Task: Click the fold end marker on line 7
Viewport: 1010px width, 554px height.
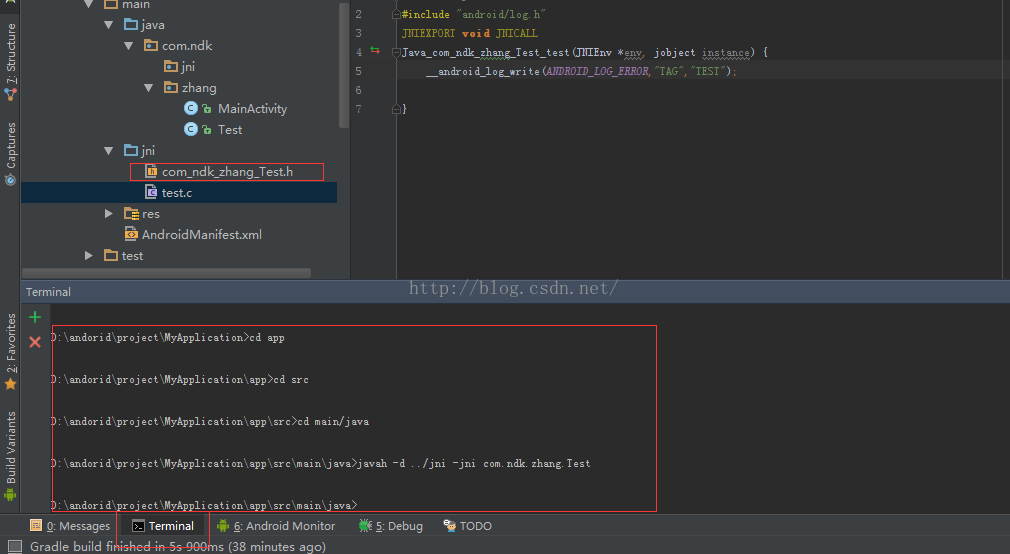Action: pyautogui.click(x=395, y=109)
